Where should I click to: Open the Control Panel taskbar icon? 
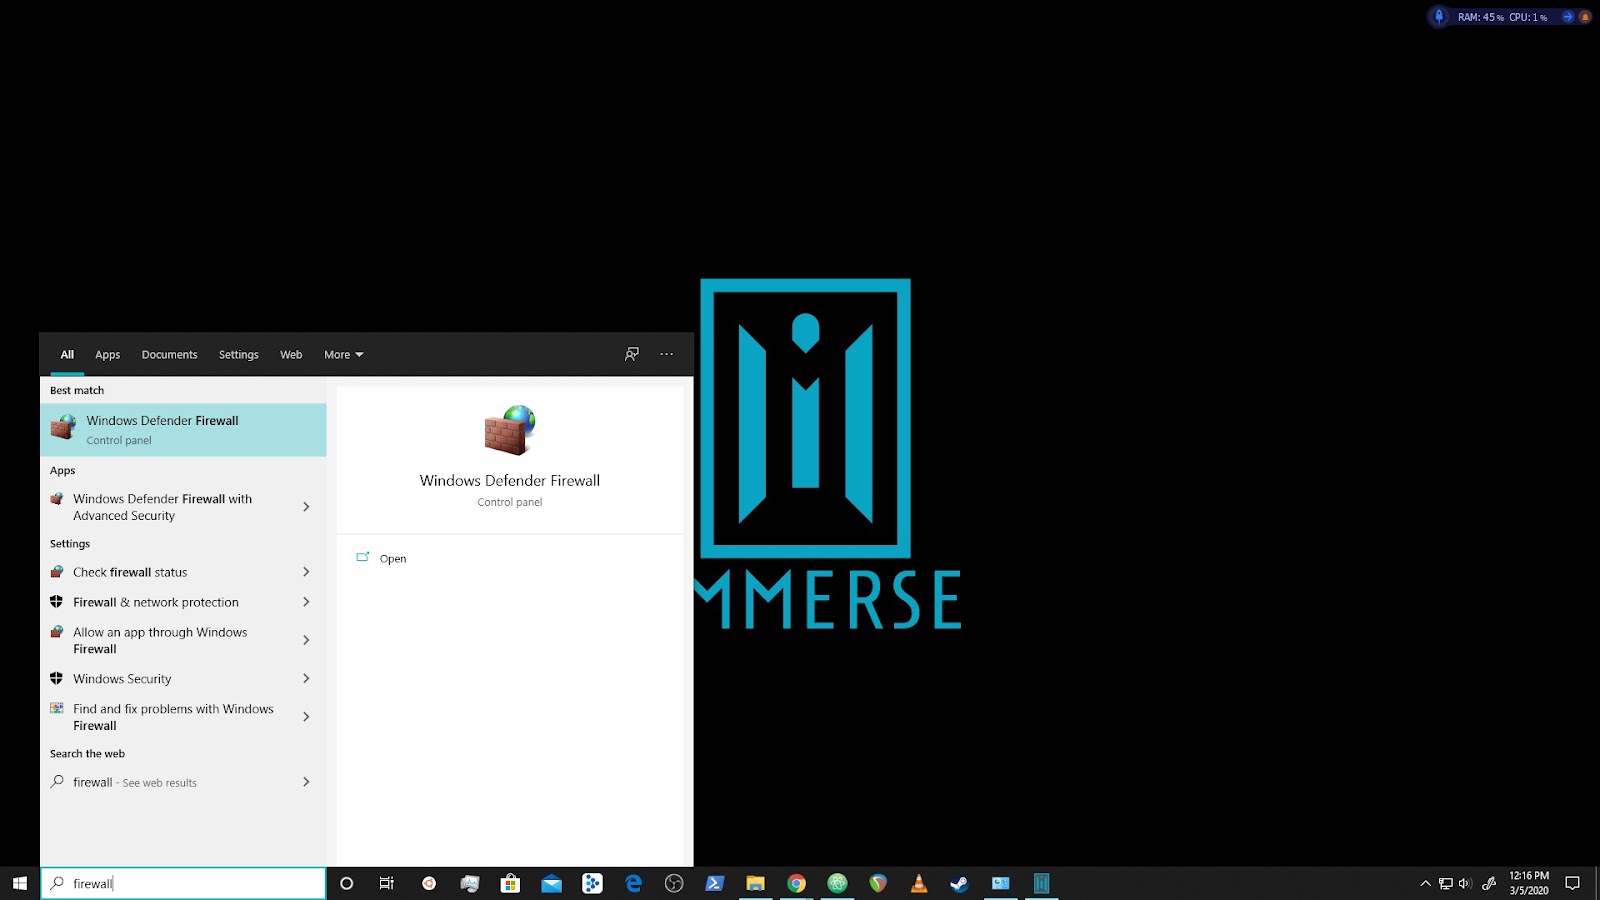pos(1001,883)
